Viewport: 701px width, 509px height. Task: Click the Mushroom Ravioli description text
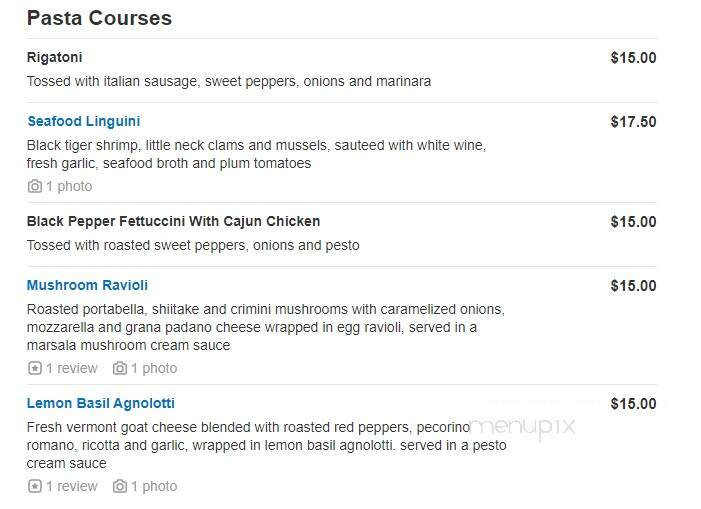pos(266,327)
